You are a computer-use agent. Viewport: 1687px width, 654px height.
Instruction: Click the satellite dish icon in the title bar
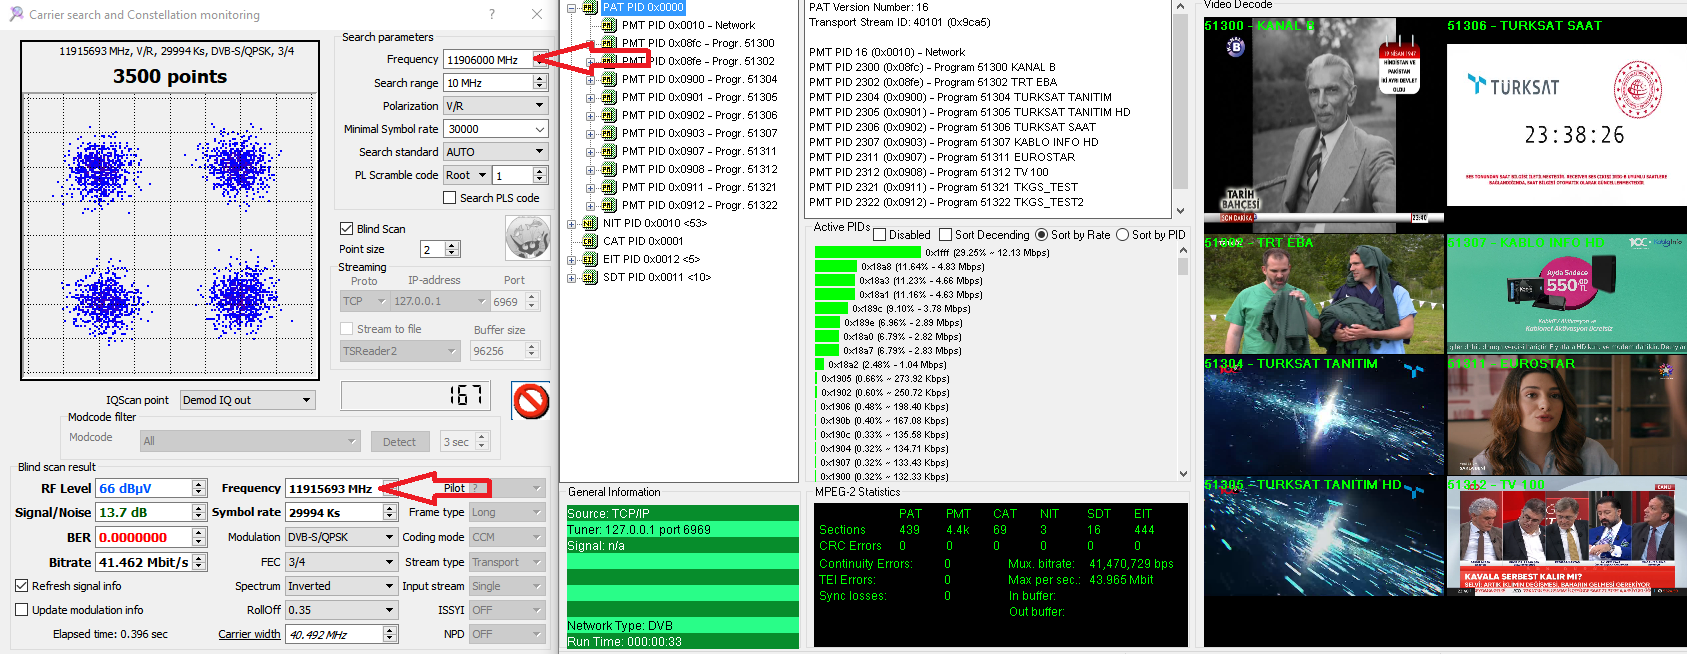pos(16,14)
